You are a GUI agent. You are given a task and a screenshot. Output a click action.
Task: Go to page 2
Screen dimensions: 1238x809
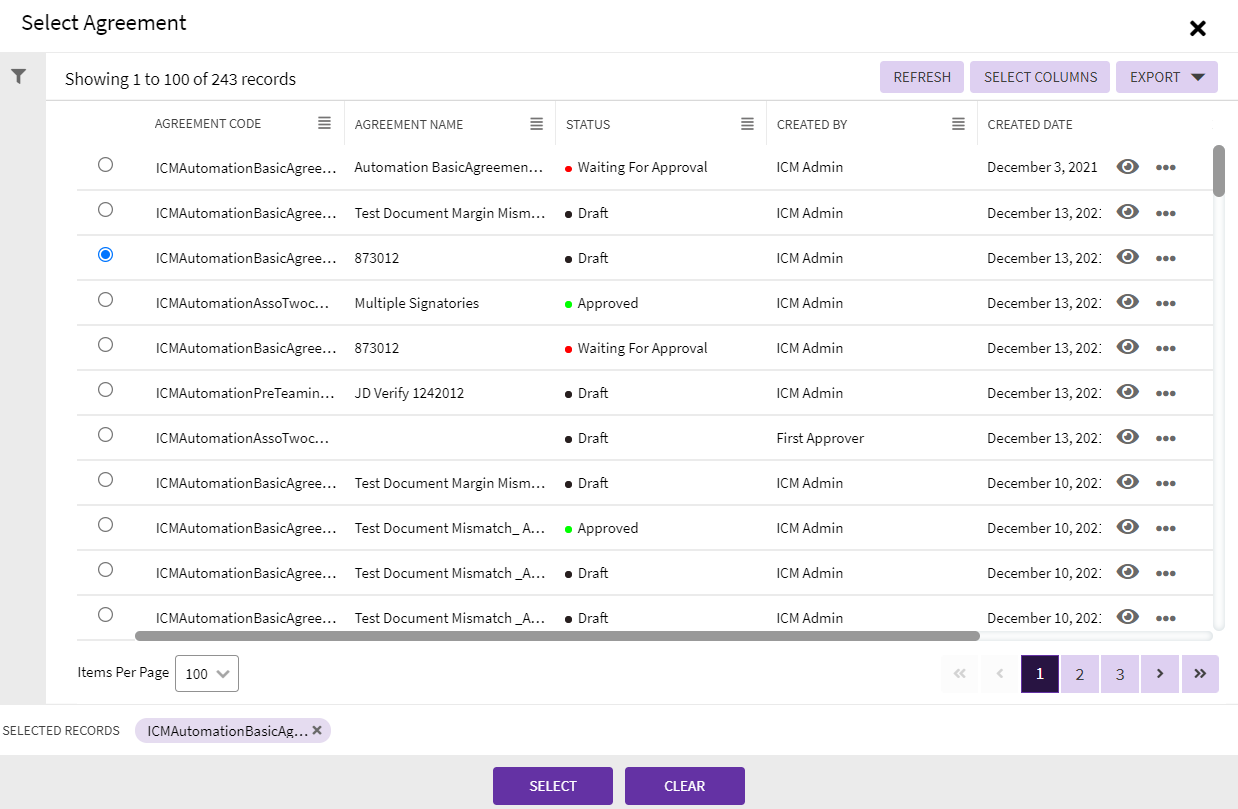point(1080,674)
